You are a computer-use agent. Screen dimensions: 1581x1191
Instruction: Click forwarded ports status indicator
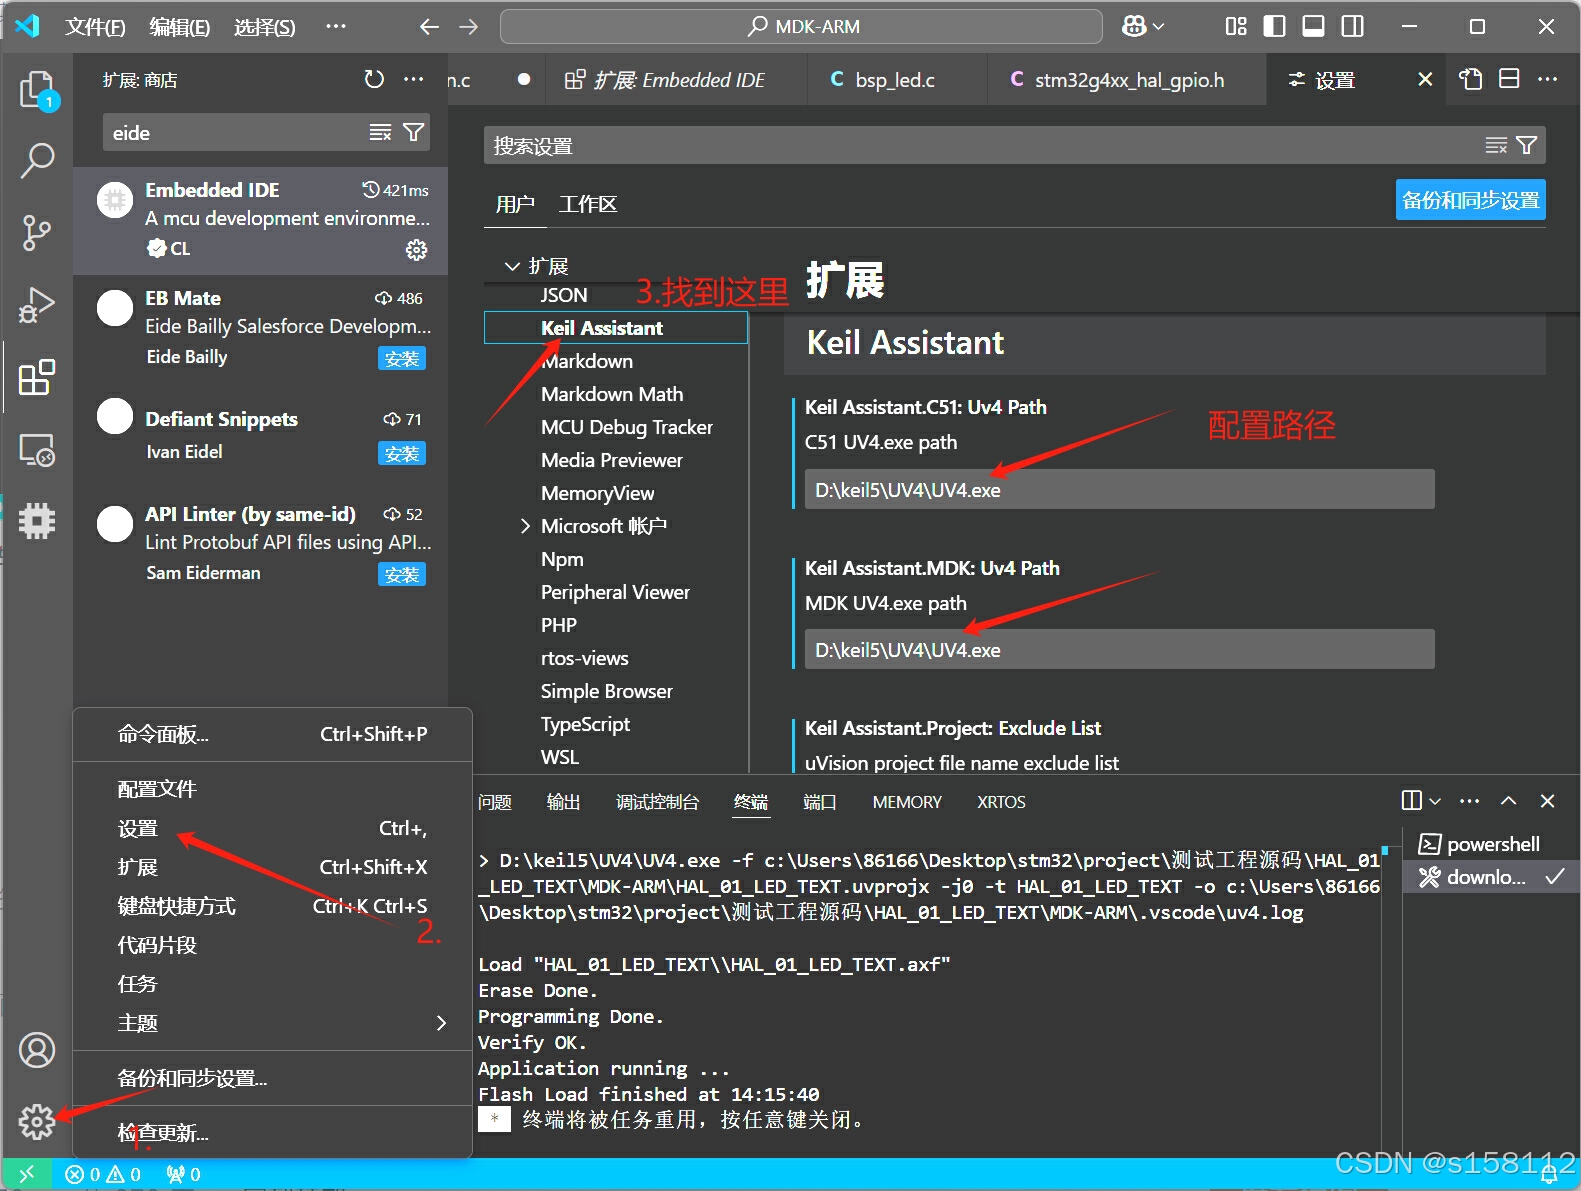tap(184, 1174)
